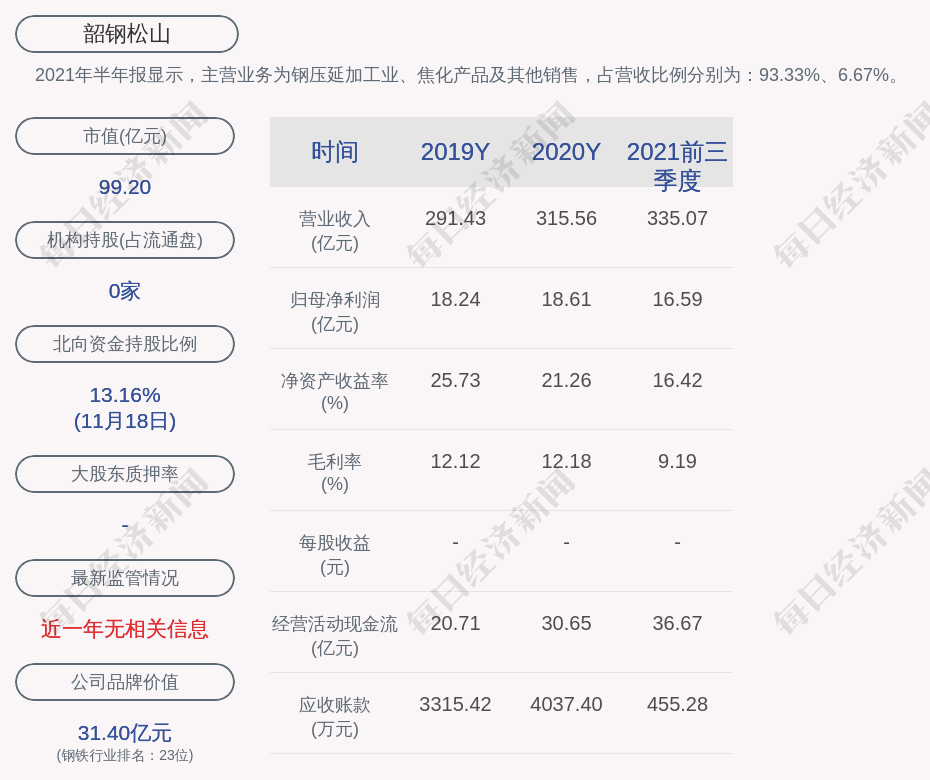Select the 归母净利润(亿元) row label

pos(335,312)
